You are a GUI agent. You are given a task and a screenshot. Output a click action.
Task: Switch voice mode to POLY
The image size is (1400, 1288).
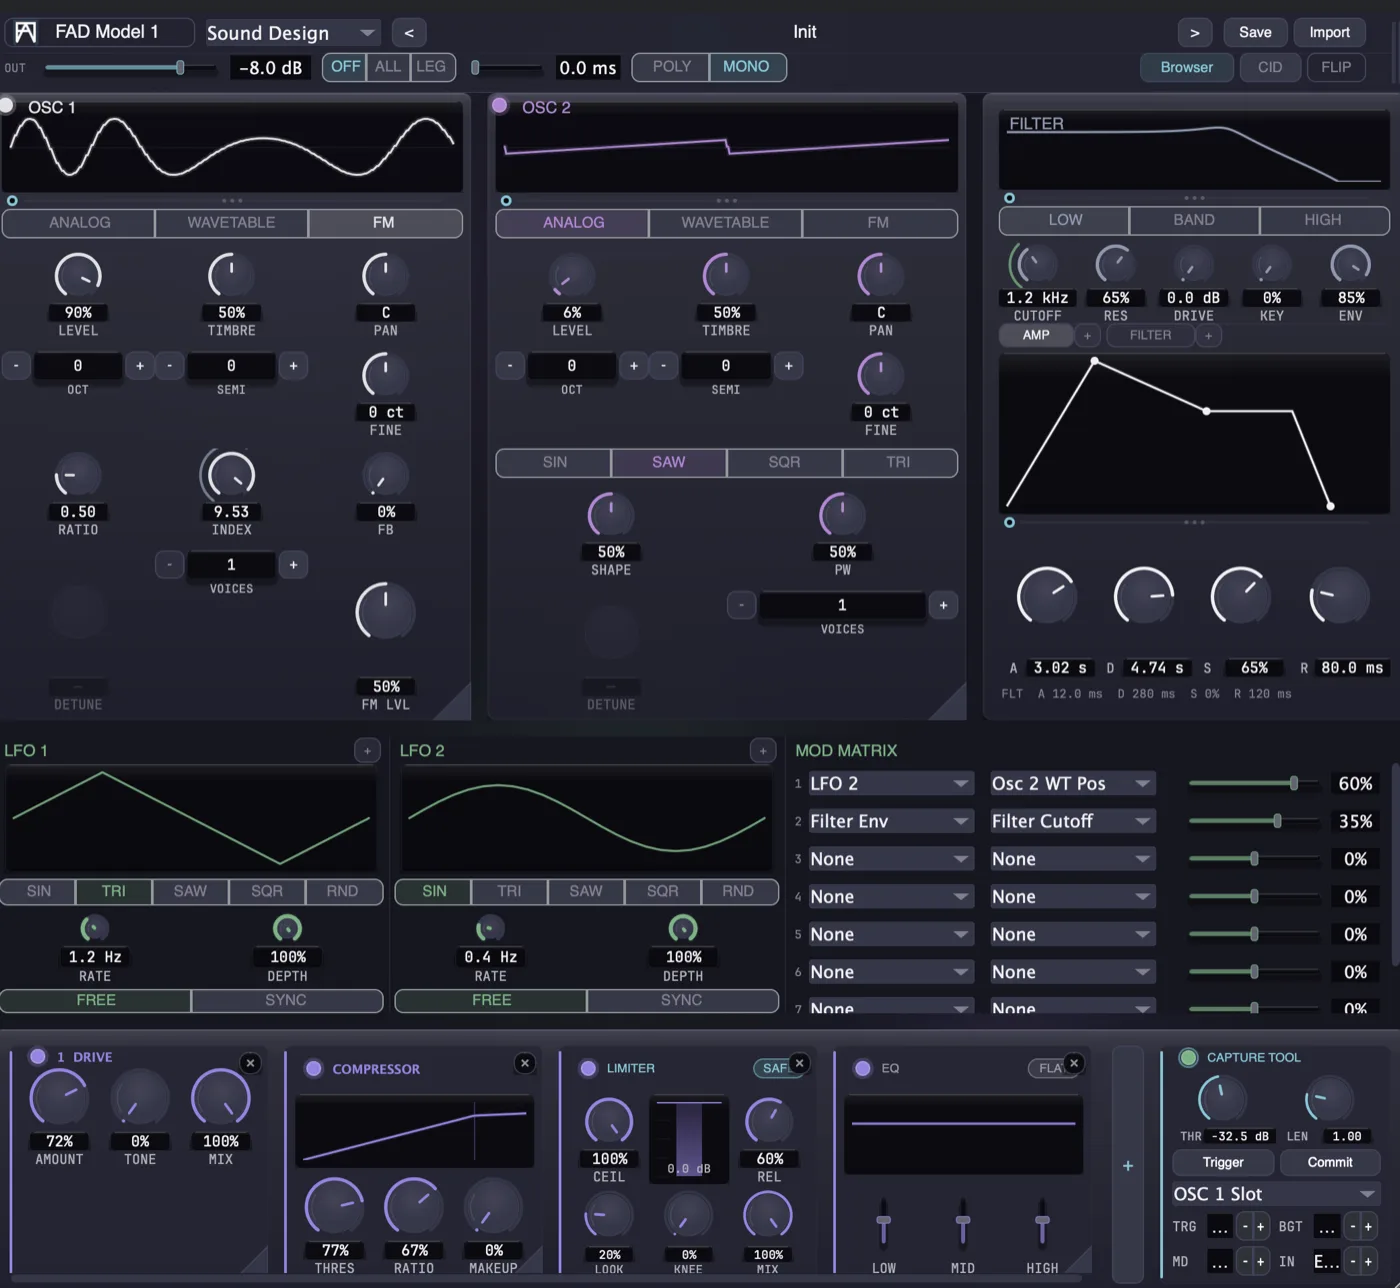pos(671,67)
